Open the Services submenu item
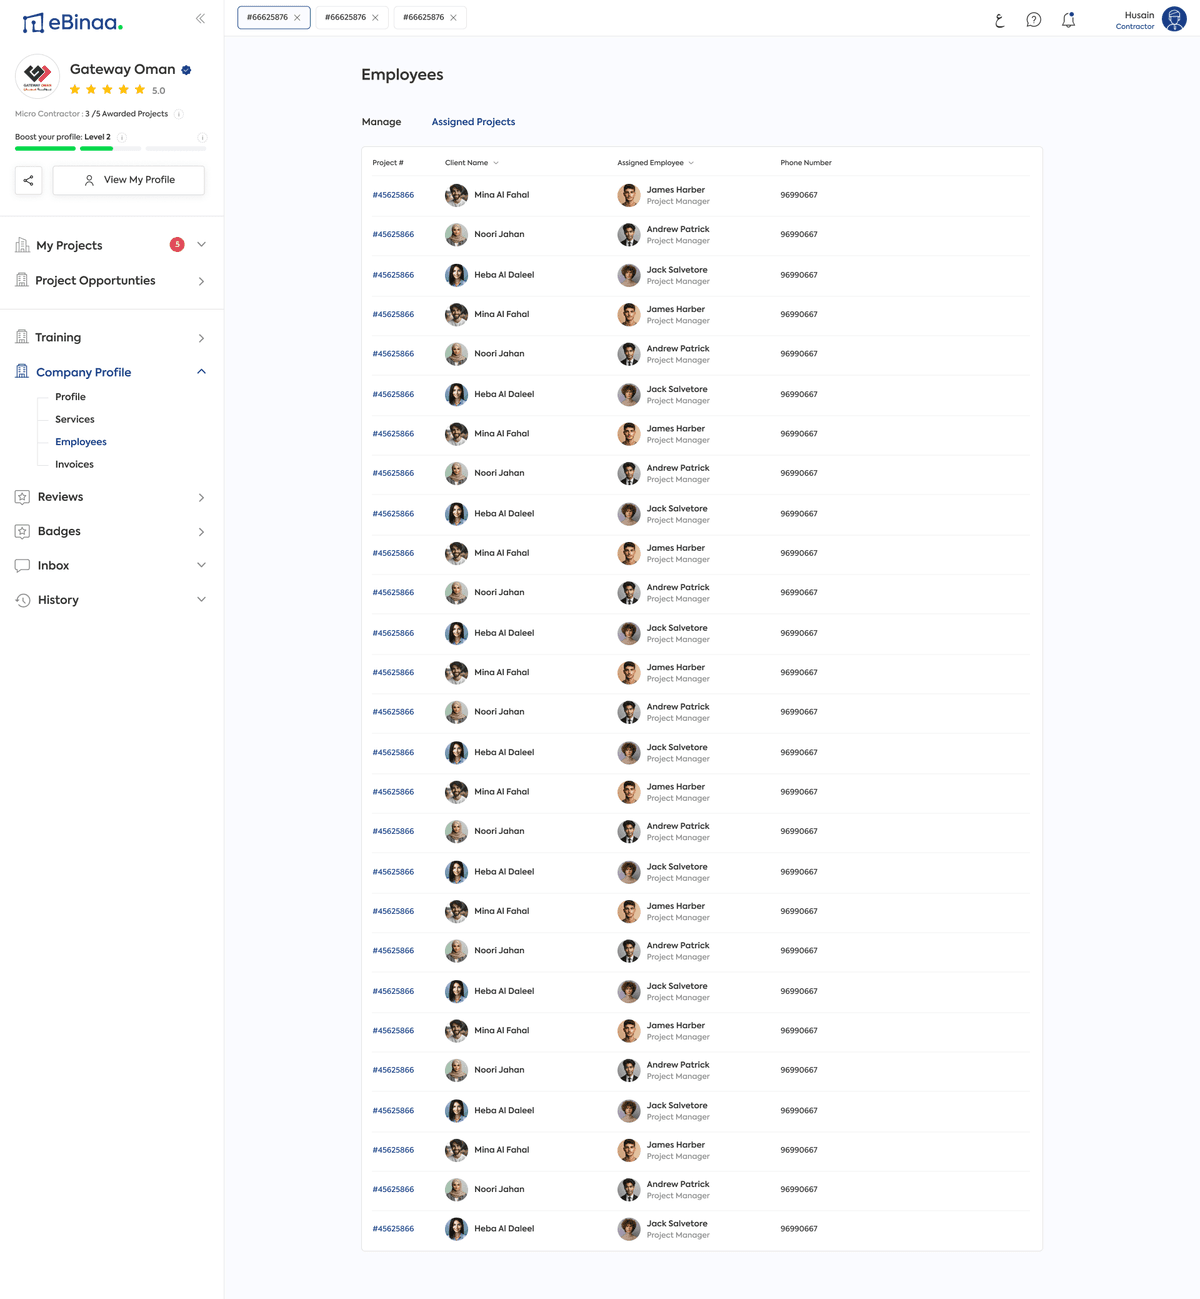 75,419
